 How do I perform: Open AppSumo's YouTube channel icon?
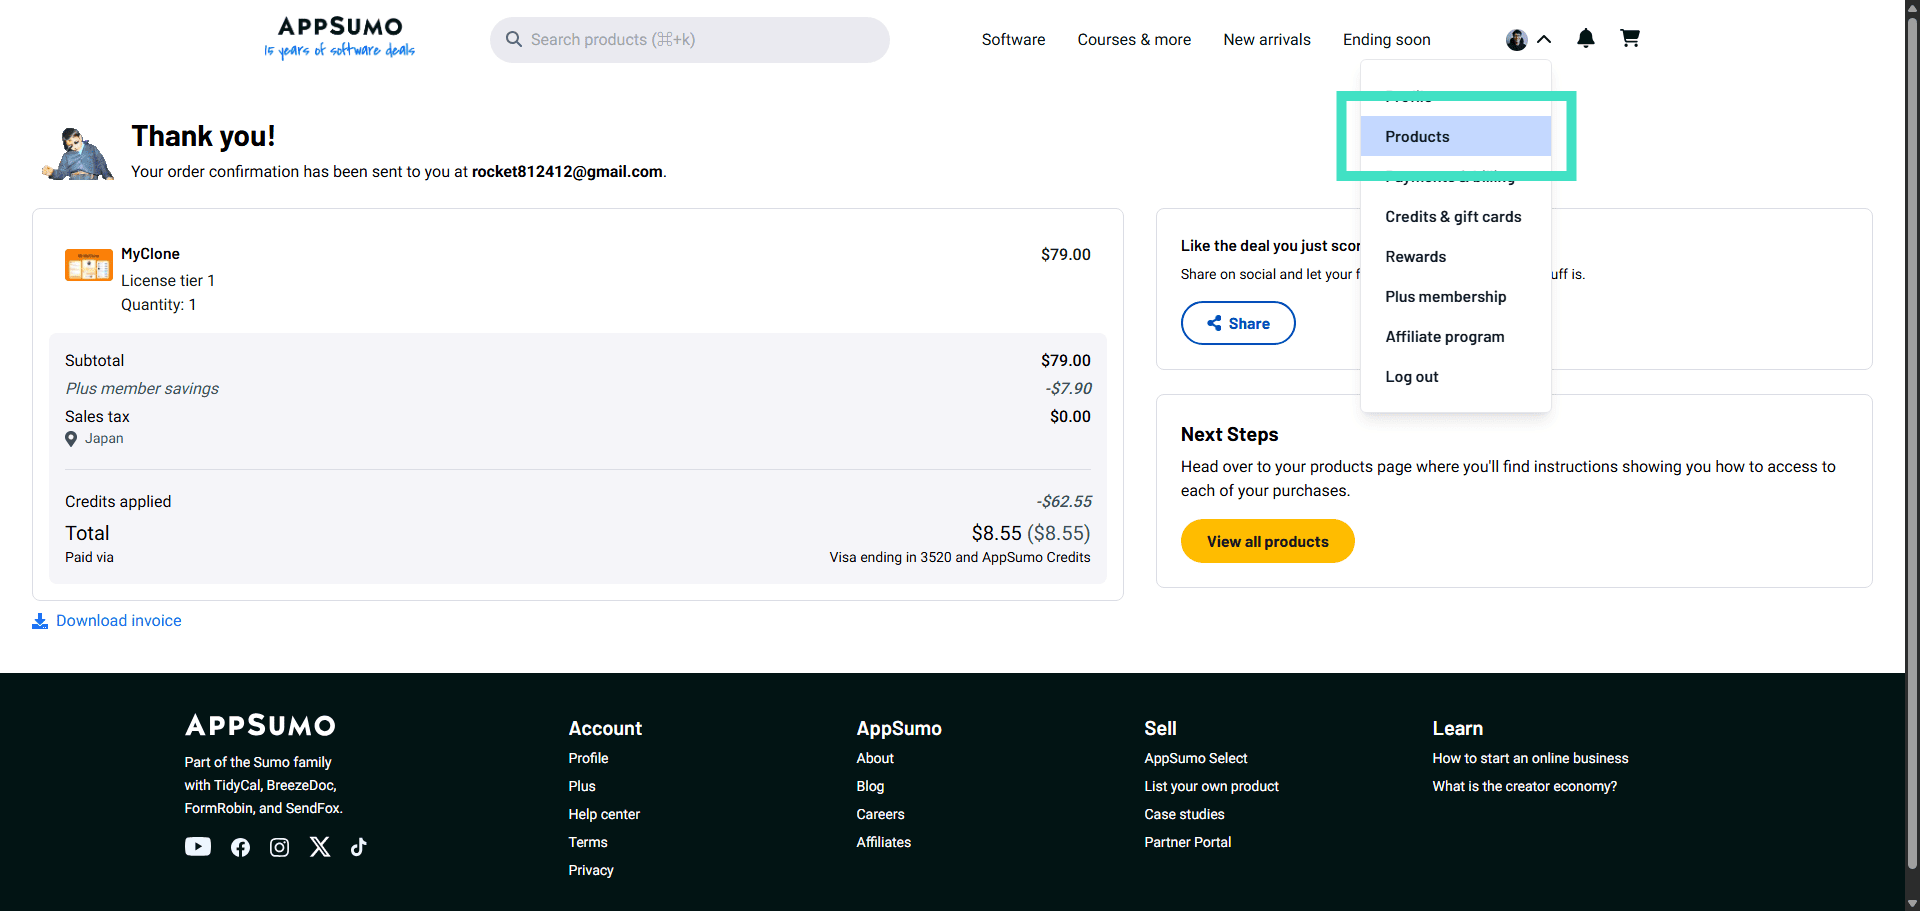198,847
